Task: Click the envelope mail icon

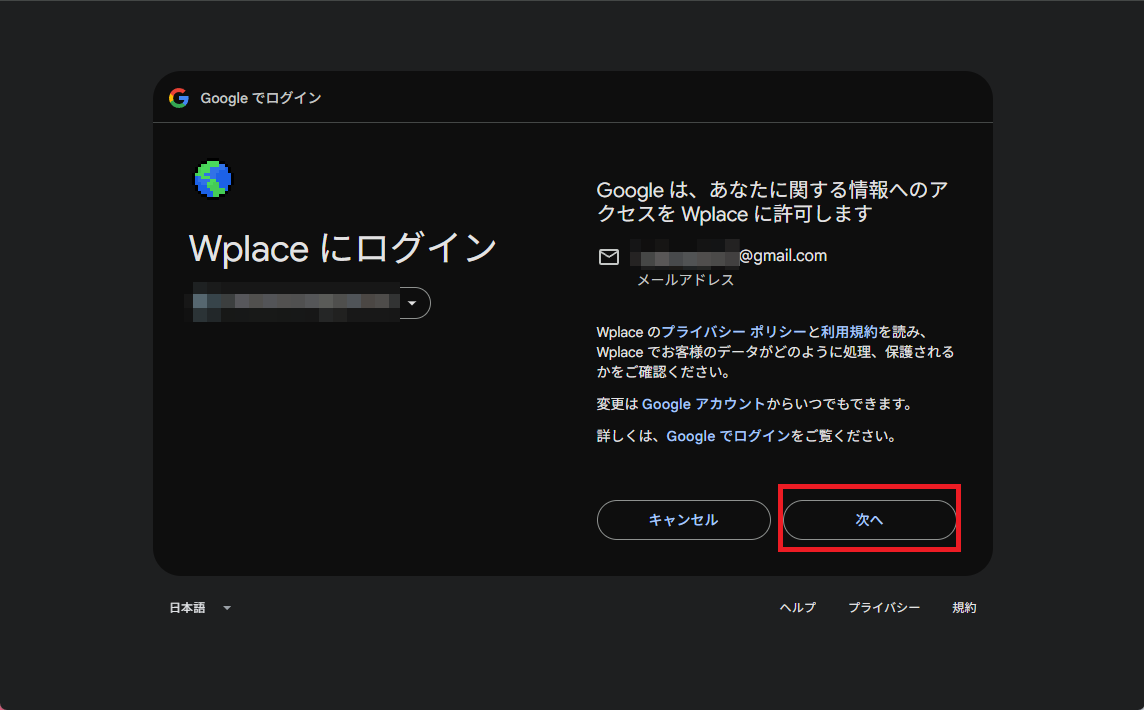Action: point(608,257)
